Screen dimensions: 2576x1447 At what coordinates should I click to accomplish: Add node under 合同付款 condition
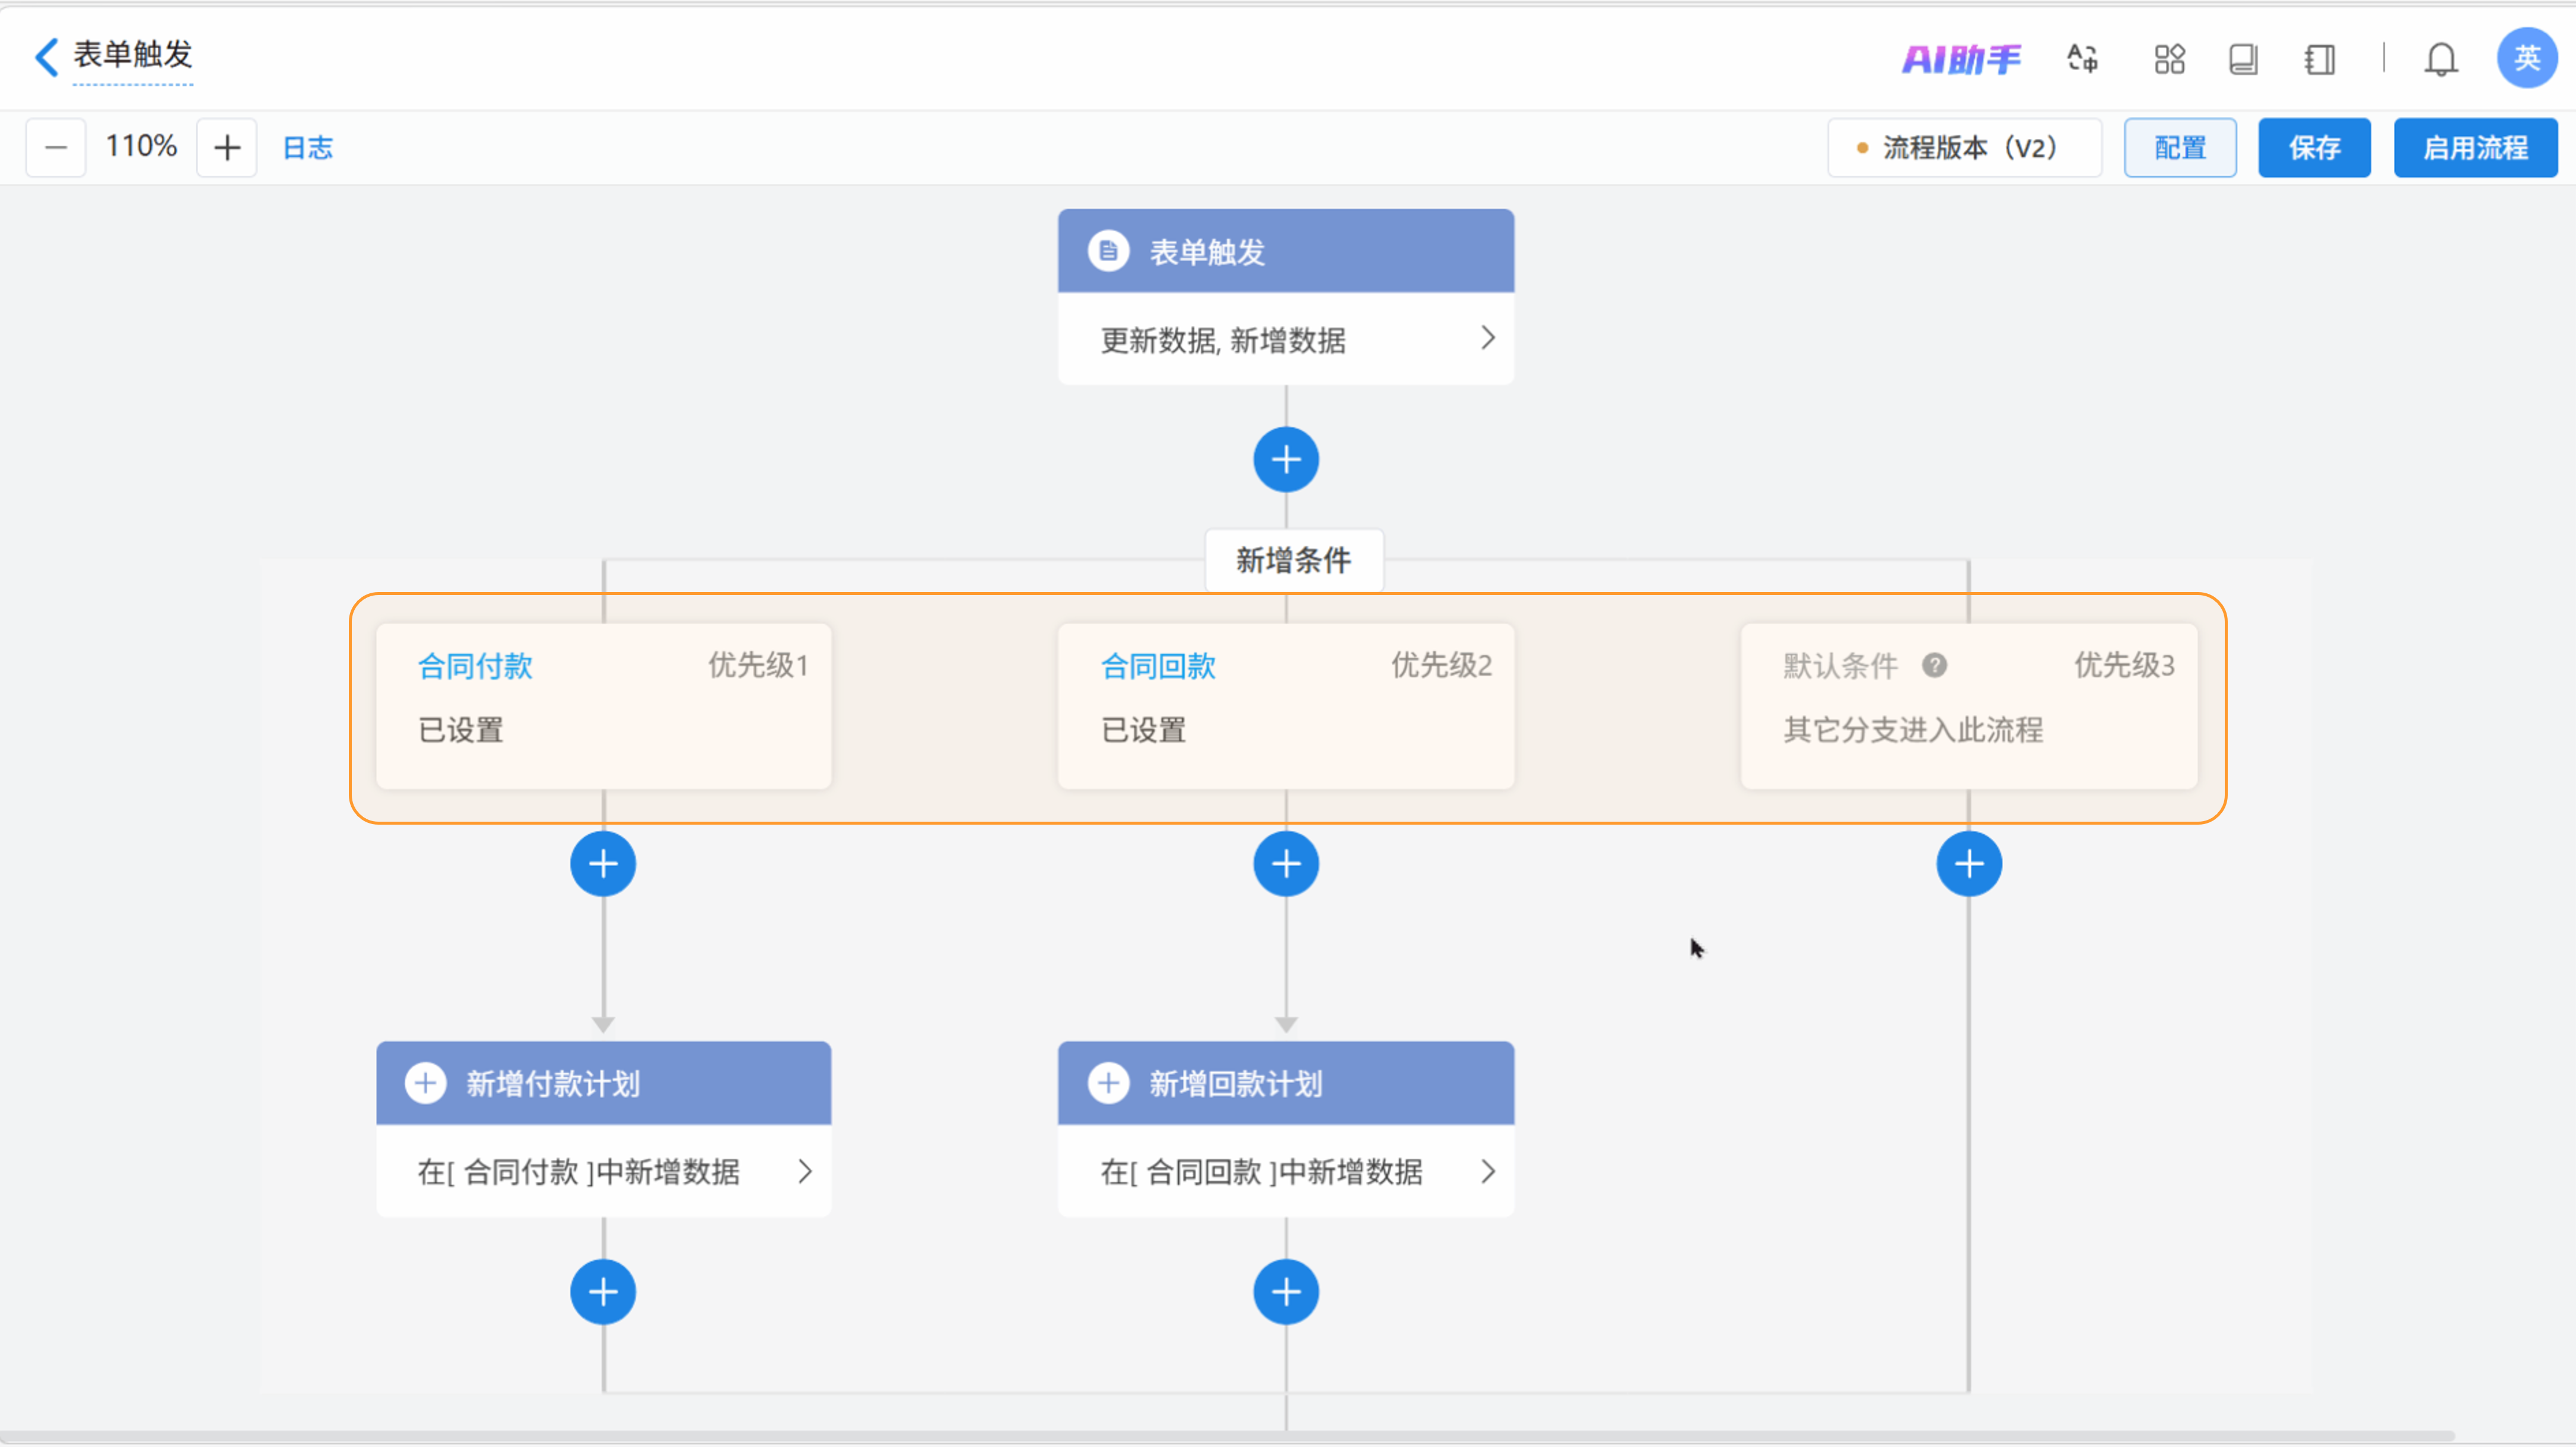603,864
